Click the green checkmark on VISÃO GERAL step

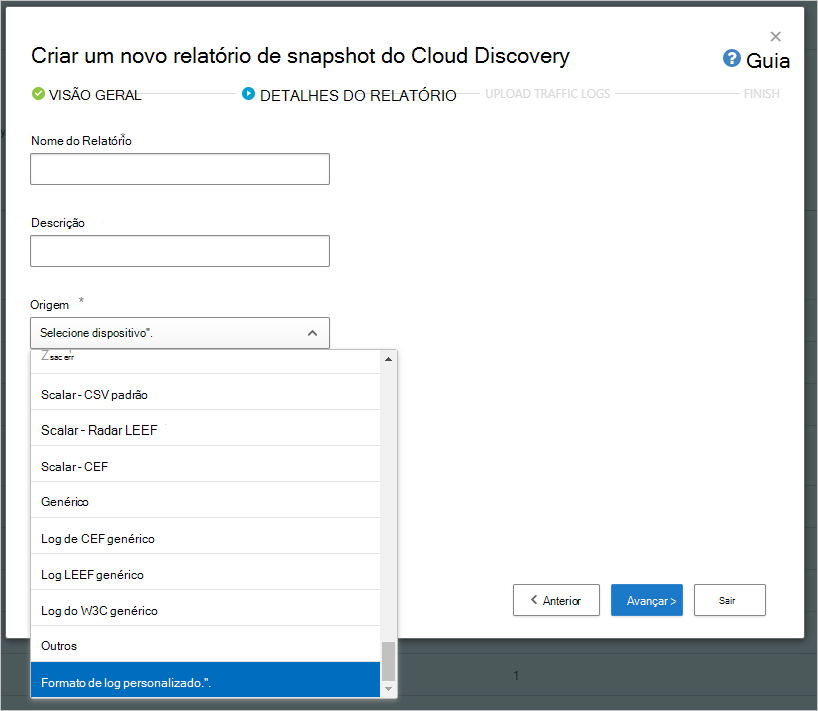(x=37, y=94)
